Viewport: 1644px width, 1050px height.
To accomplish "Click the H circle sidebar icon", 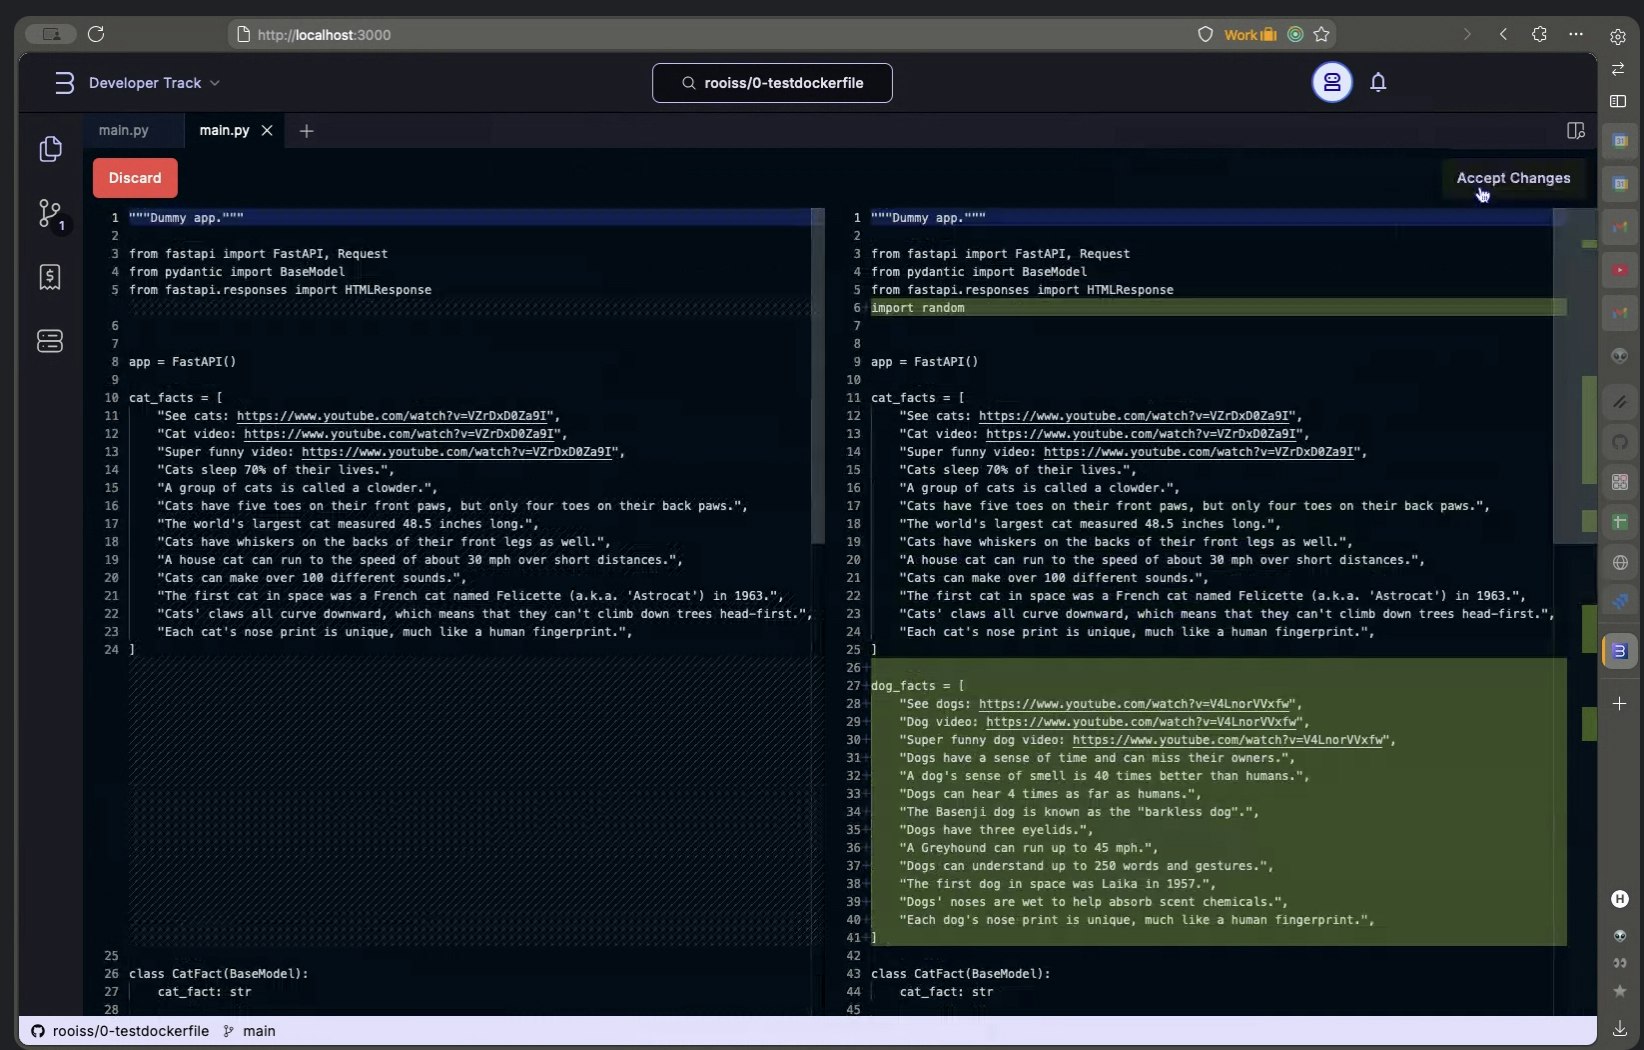I will point(1620,899).
